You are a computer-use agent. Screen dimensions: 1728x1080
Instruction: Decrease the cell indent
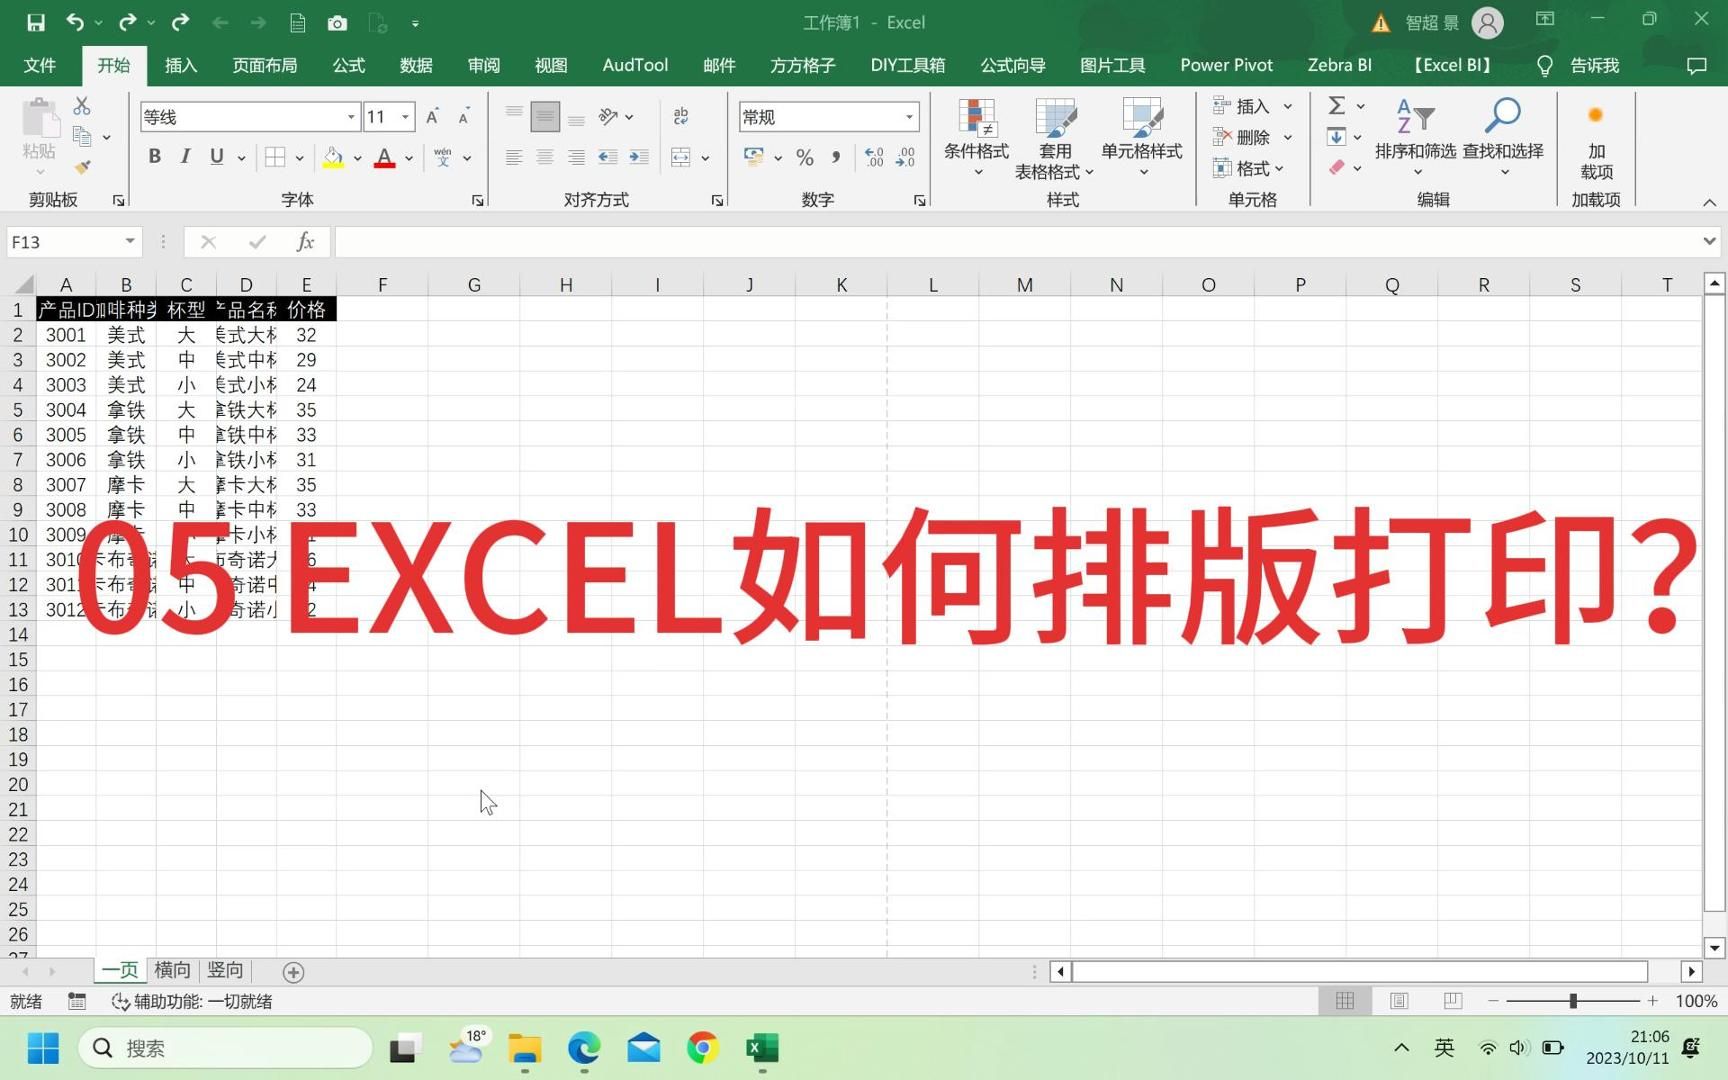click(607, 157)
